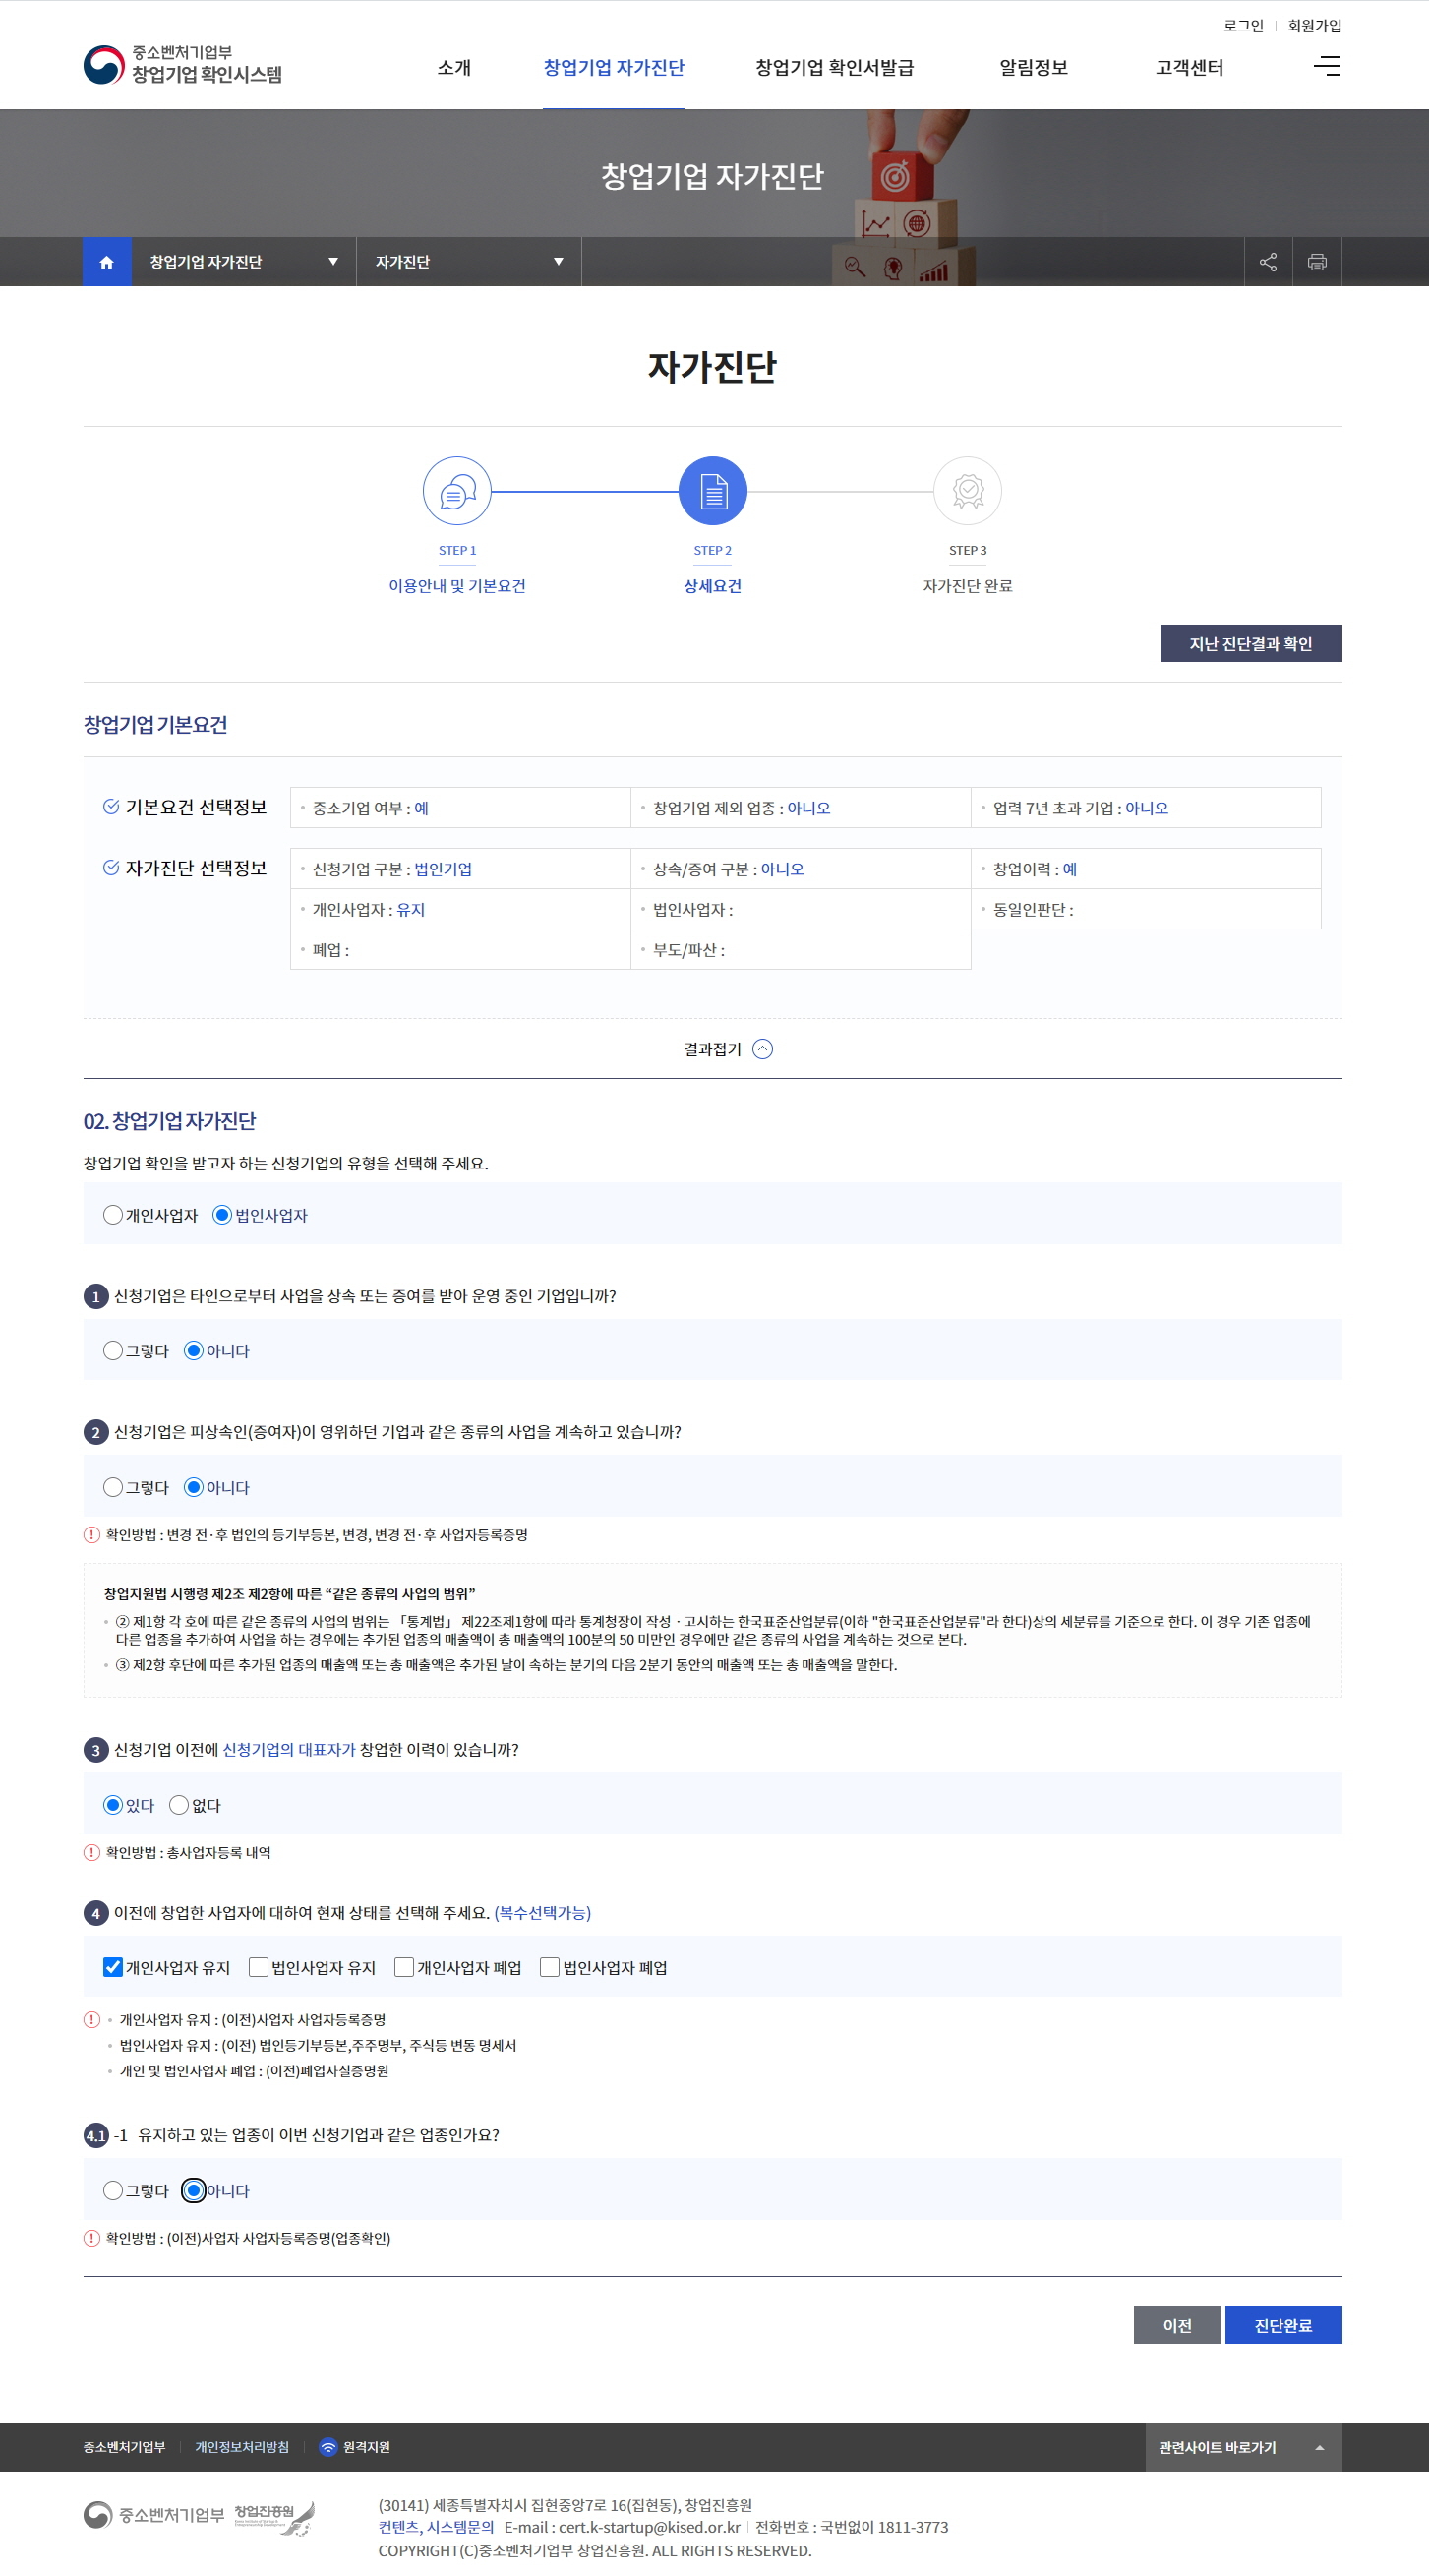1429x2576 pixels.
Task: Click the (복수선택가능) text in question 4
Action: coord(543,1913)
